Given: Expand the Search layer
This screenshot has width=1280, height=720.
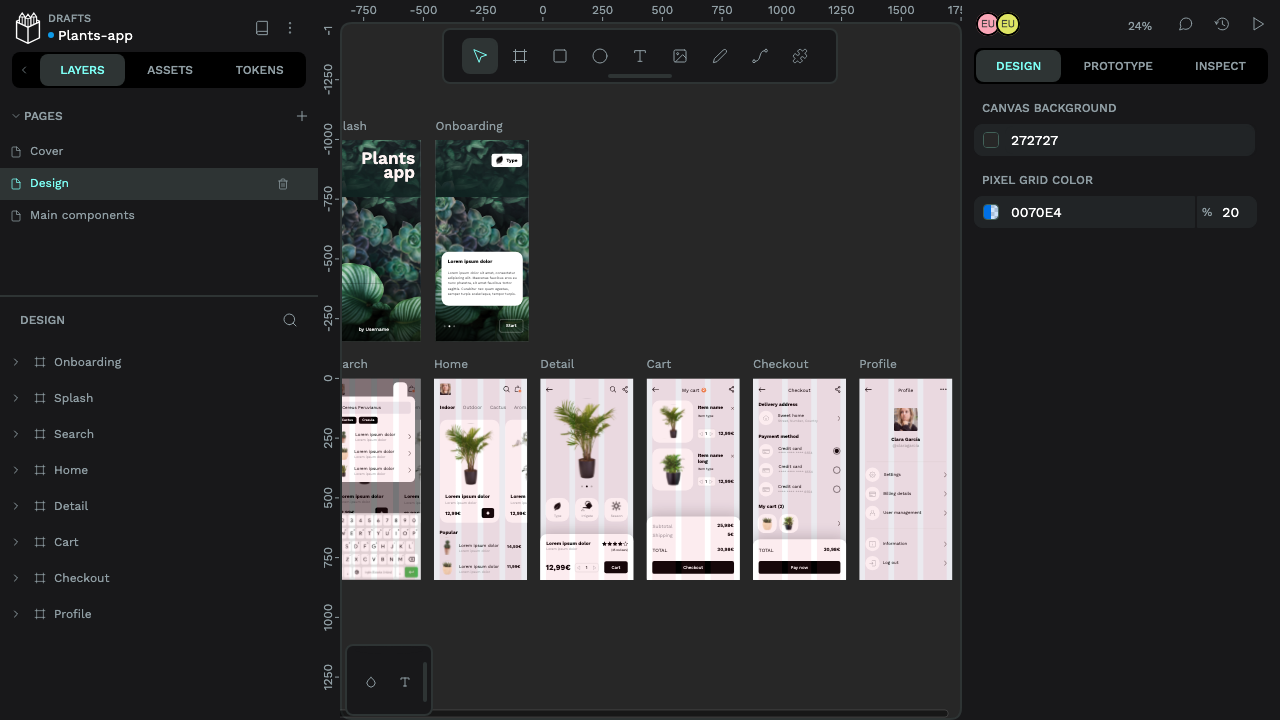Looking at the screenshot, I should (x=16, y=434).
